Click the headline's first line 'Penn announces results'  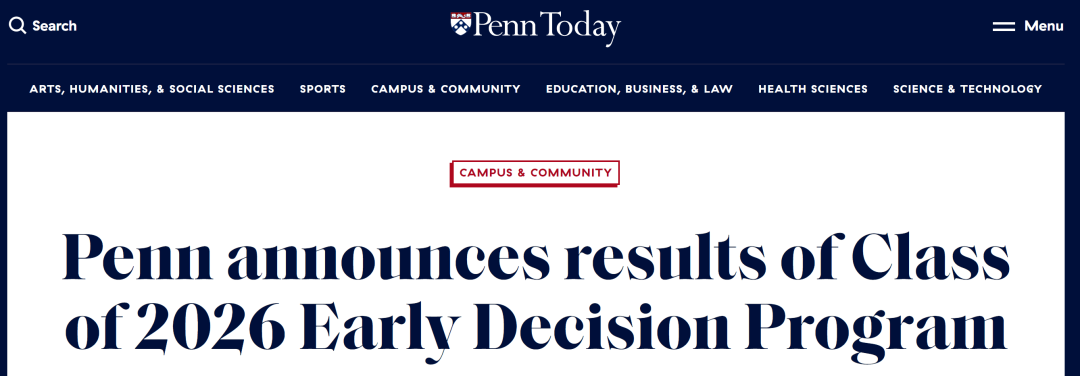coord(414,258)
